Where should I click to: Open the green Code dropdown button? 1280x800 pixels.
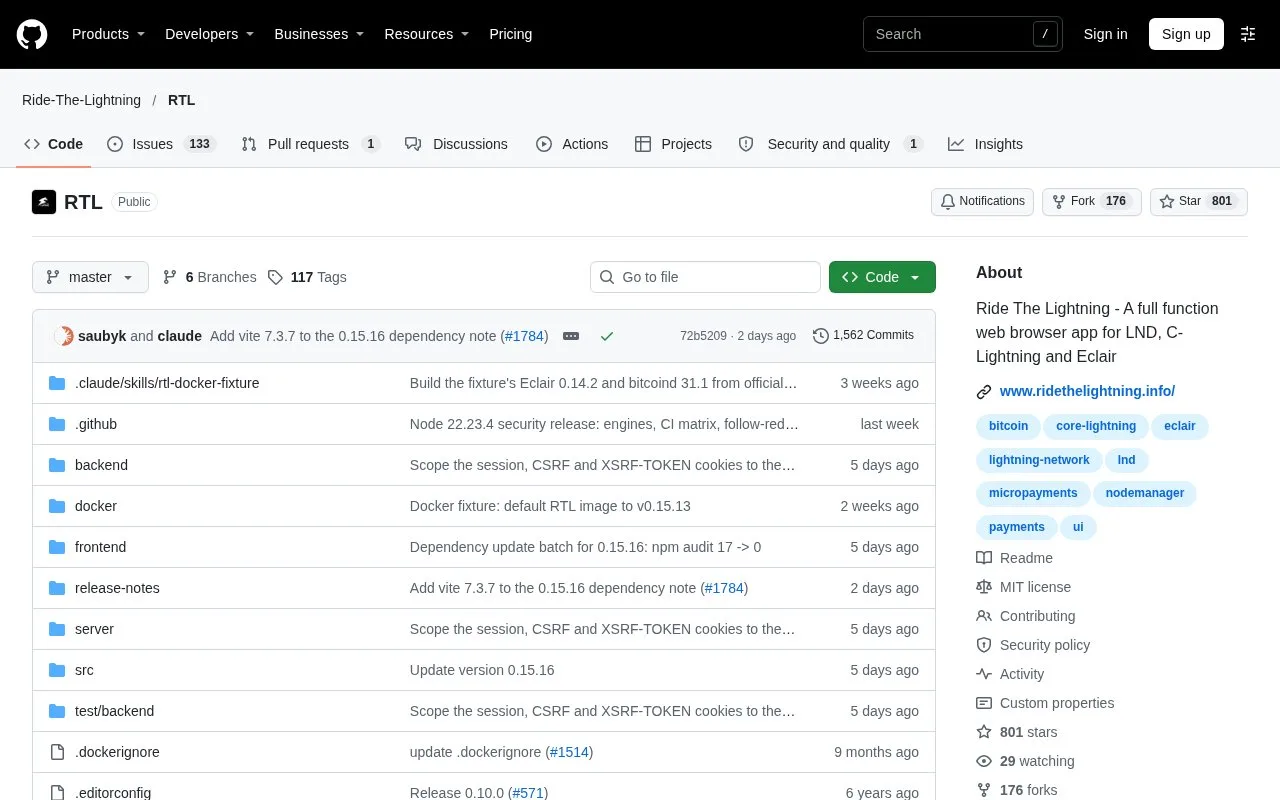click(882, 277)
